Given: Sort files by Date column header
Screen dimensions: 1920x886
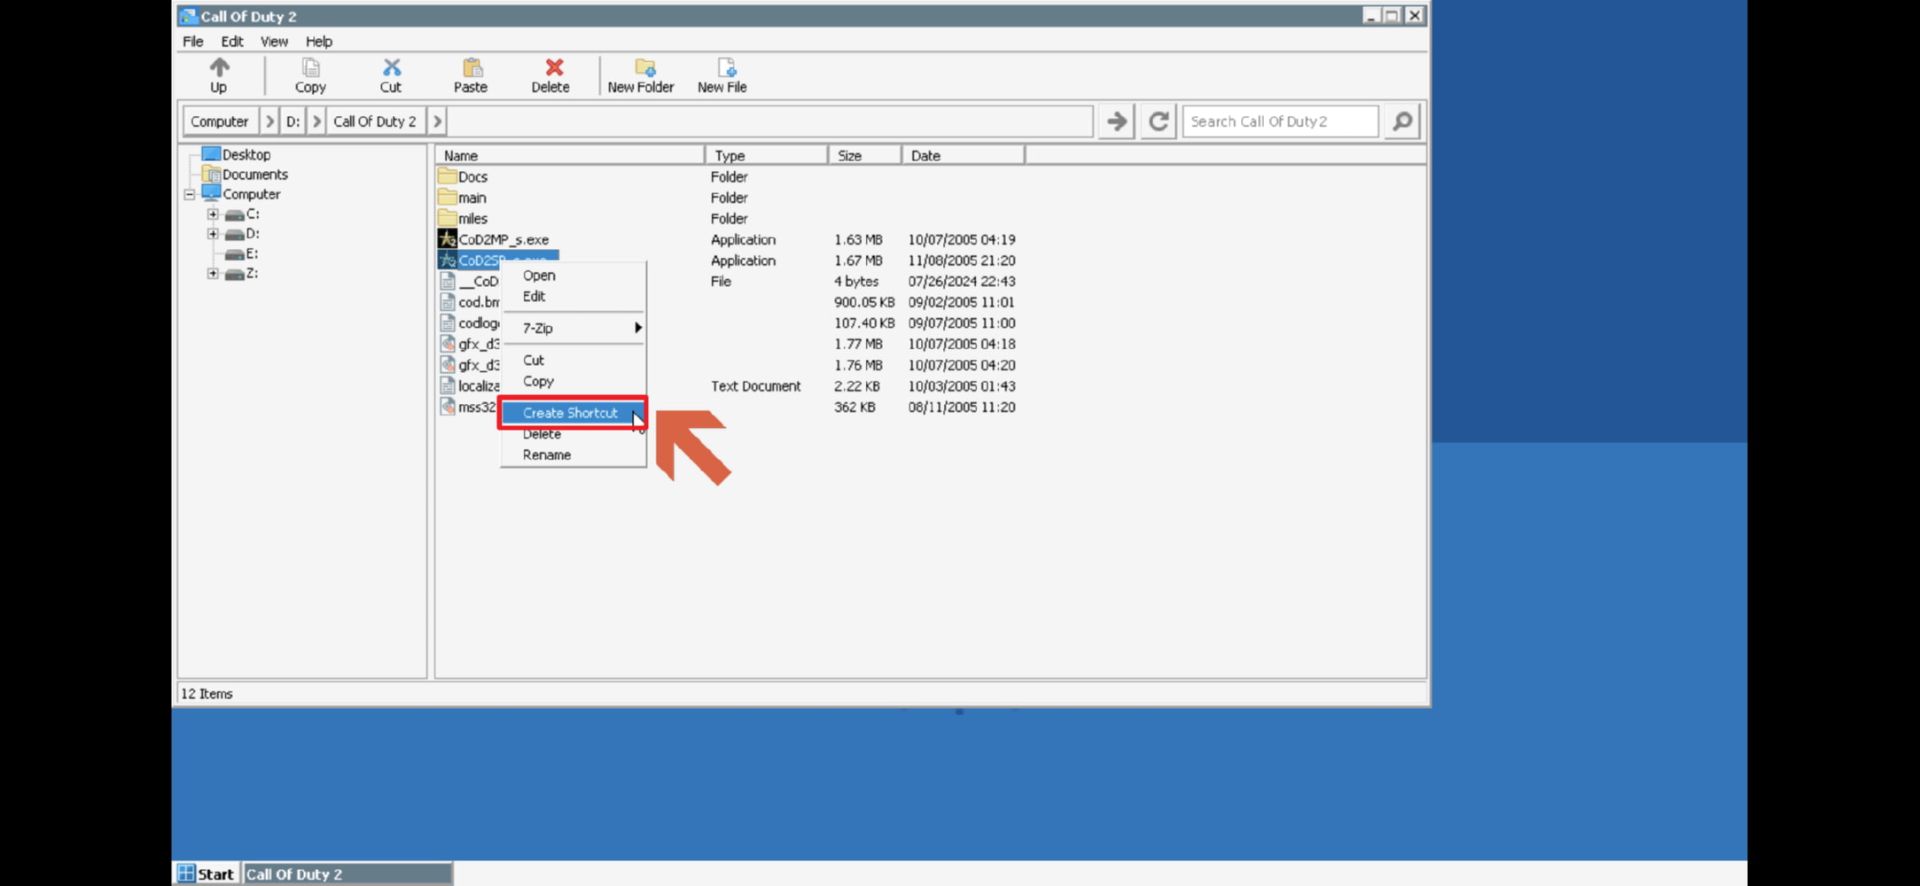Looking at the screenshot, I should coord(963,155).
